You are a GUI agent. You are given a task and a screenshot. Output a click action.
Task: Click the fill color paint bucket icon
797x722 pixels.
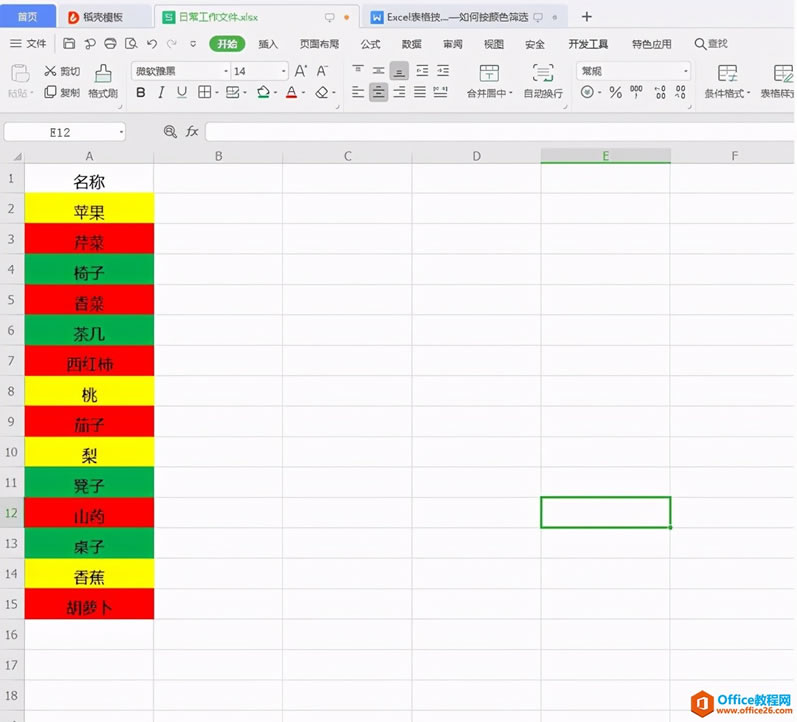(263, 93)
